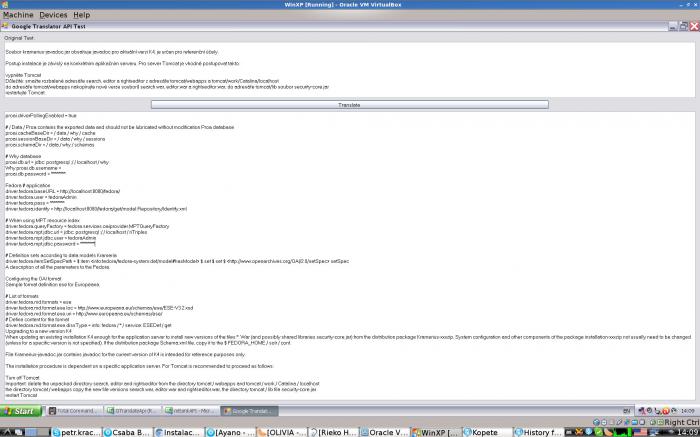
Task: Click the host panel clock 14:09
Action: pyautogui.click(x=687, y=432)
